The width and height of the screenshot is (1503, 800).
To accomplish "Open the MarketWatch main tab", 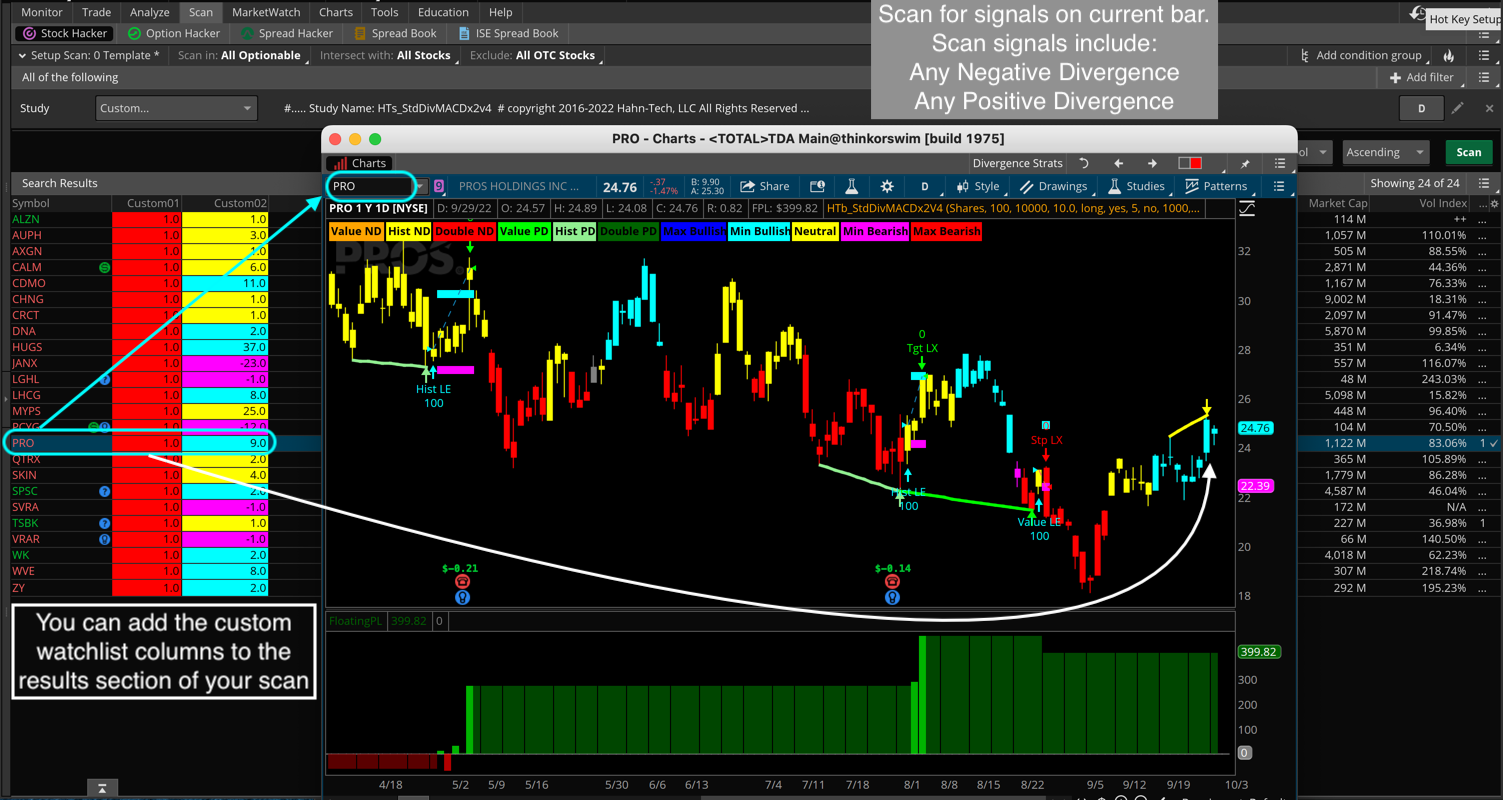I will [x=266, y=12].
